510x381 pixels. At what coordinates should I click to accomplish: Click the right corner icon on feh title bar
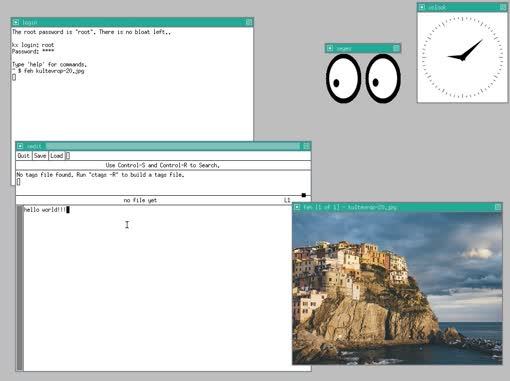pos(498,207)
